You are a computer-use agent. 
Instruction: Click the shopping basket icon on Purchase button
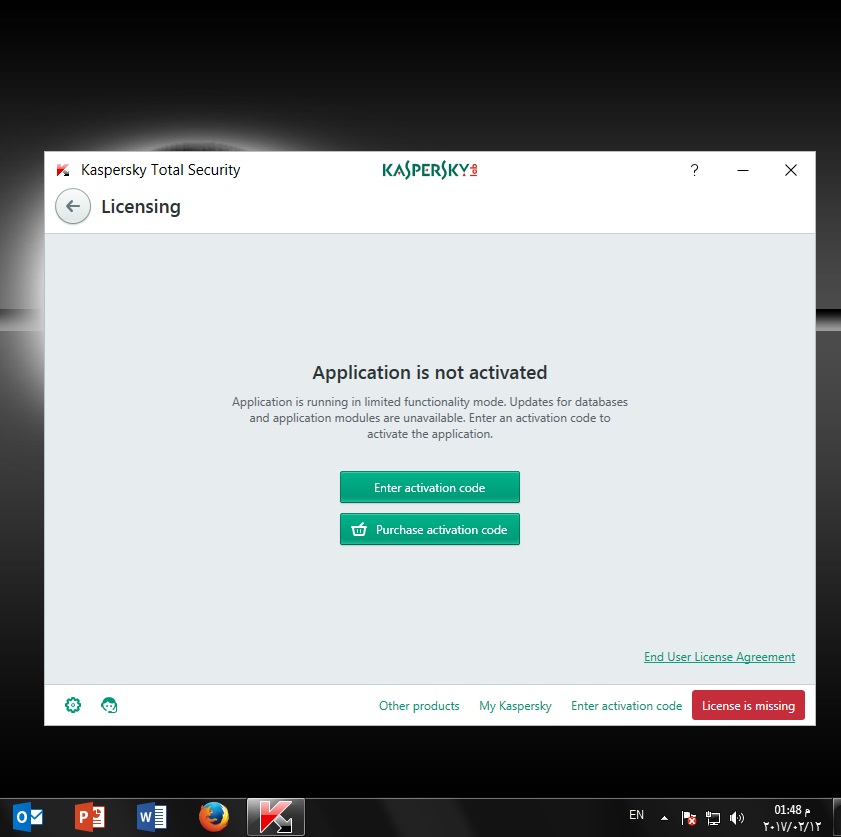[359, 529]
